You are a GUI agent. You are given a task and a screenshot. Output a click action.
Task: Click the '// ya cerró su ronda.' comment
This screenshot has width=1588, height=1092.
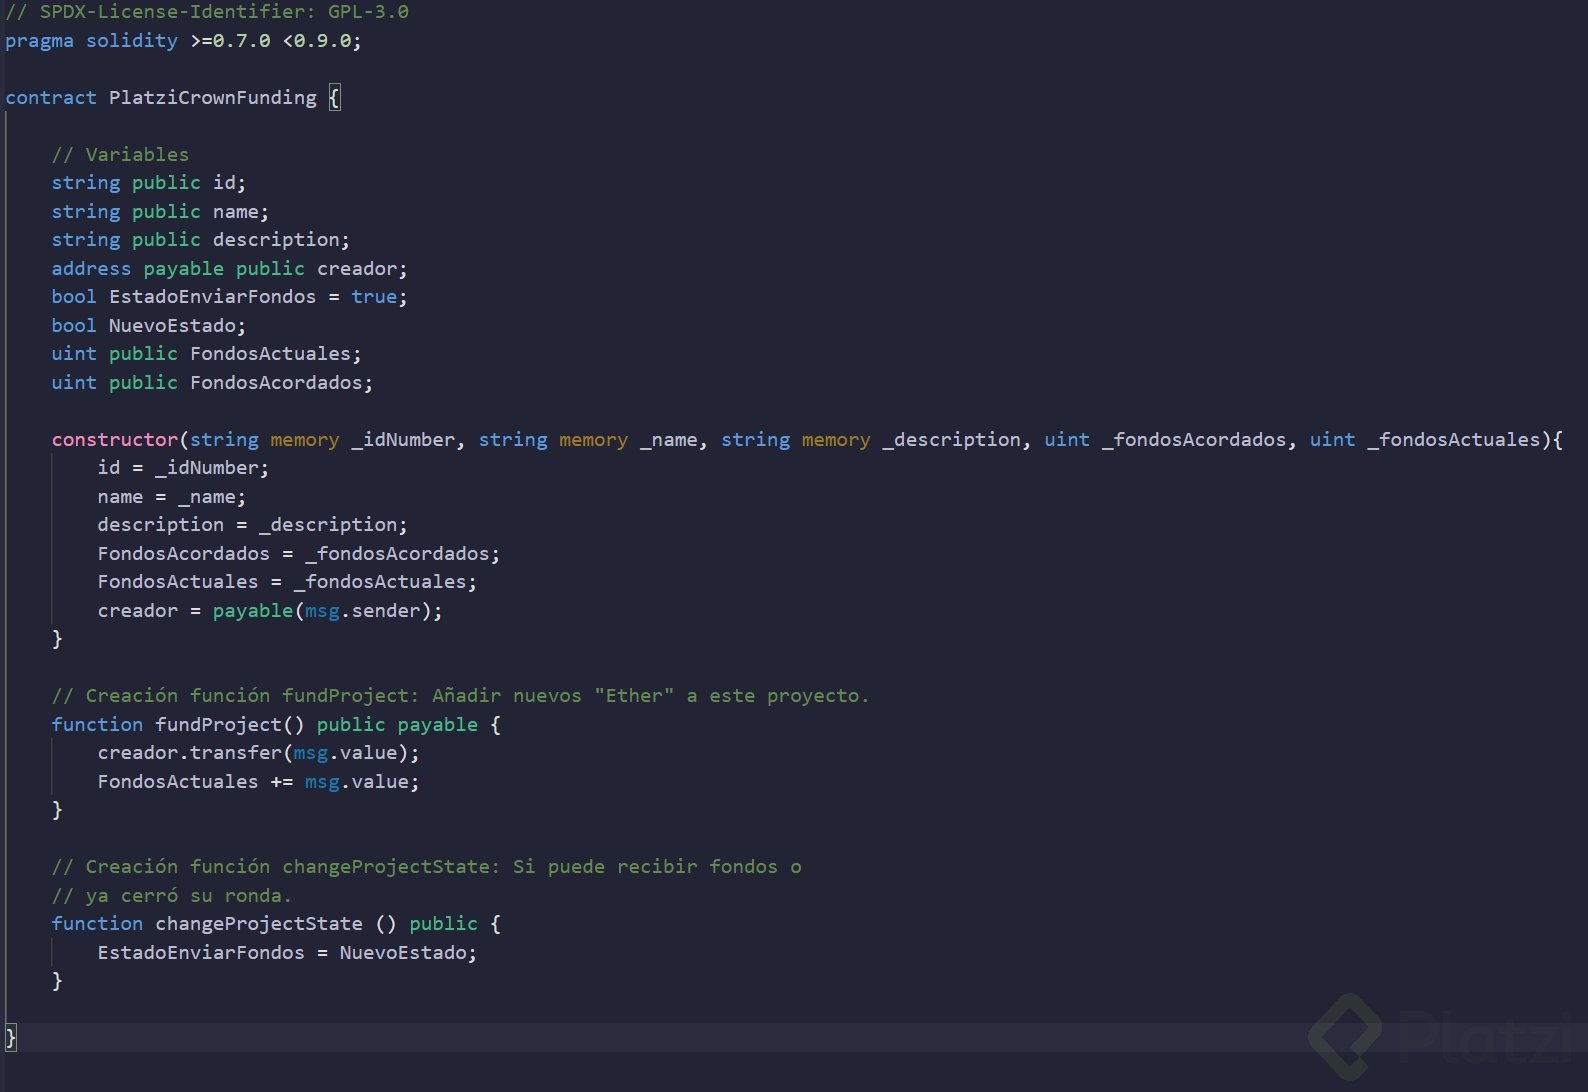point(171,896)
